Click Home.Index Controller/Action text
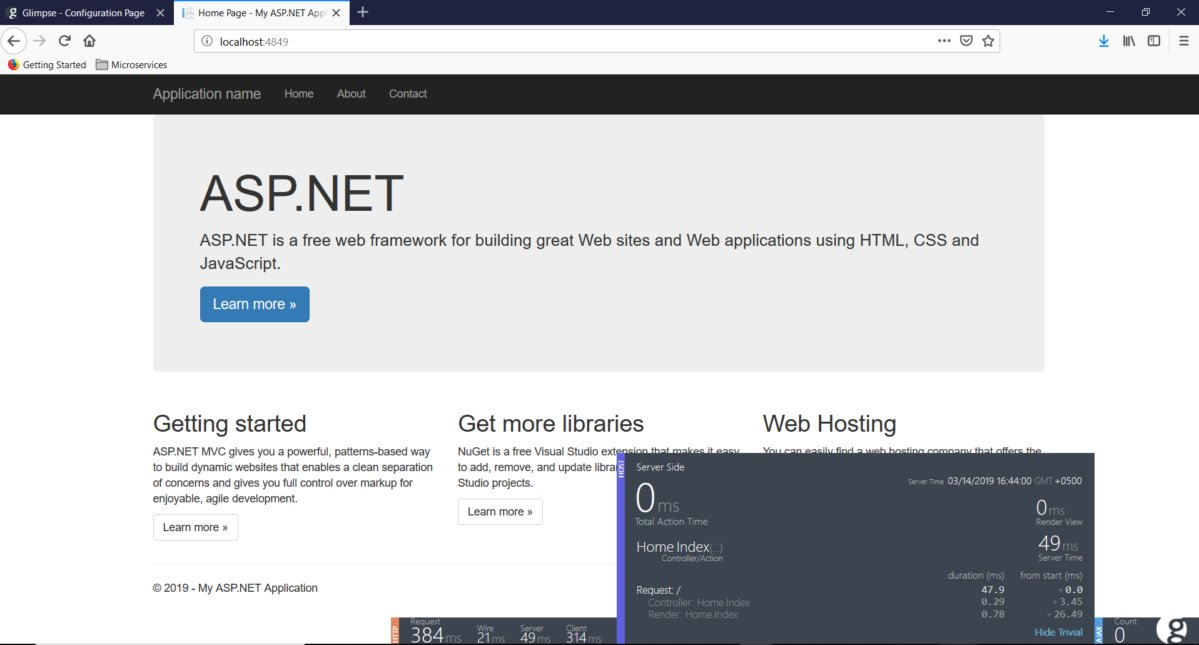Viewport: 1199px width, 645px height. (x=679, y=551)
